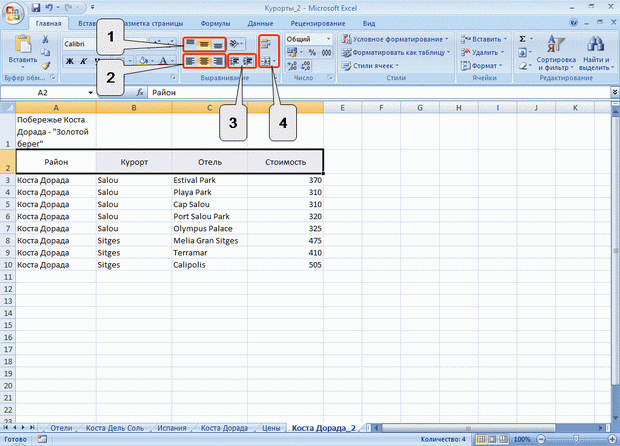
Task: Activate the Format Painter brush
Action: pos(45,66)
